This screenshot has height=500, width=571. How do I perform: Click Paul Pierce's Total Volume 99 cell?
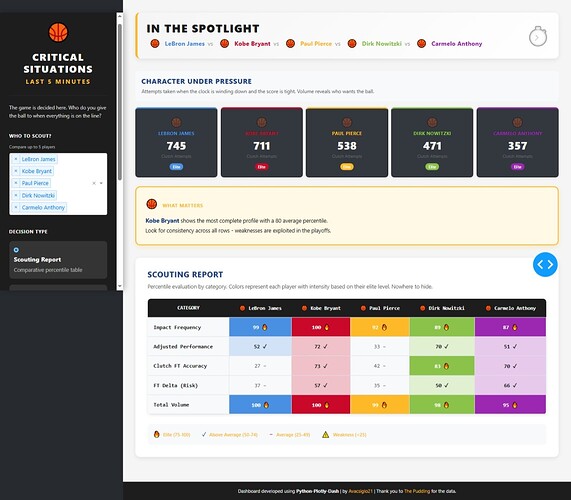[x=380, y=405]
